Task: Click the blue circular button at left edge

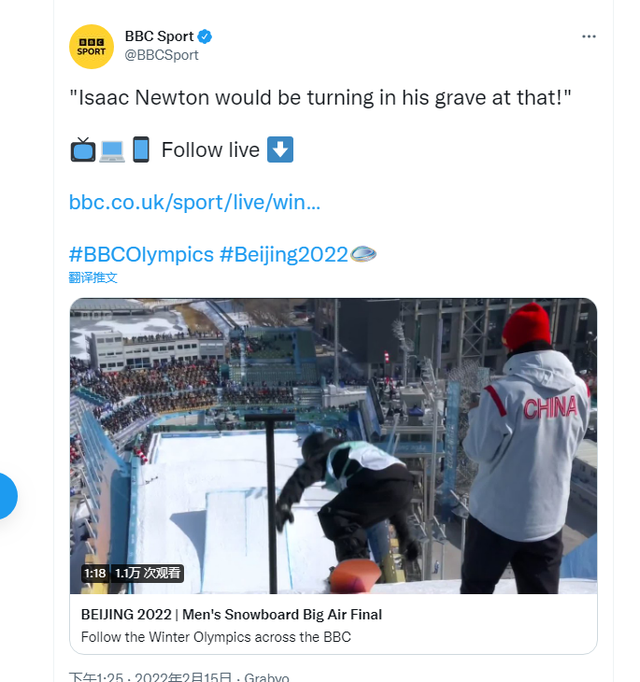Action: pos(5,495)
